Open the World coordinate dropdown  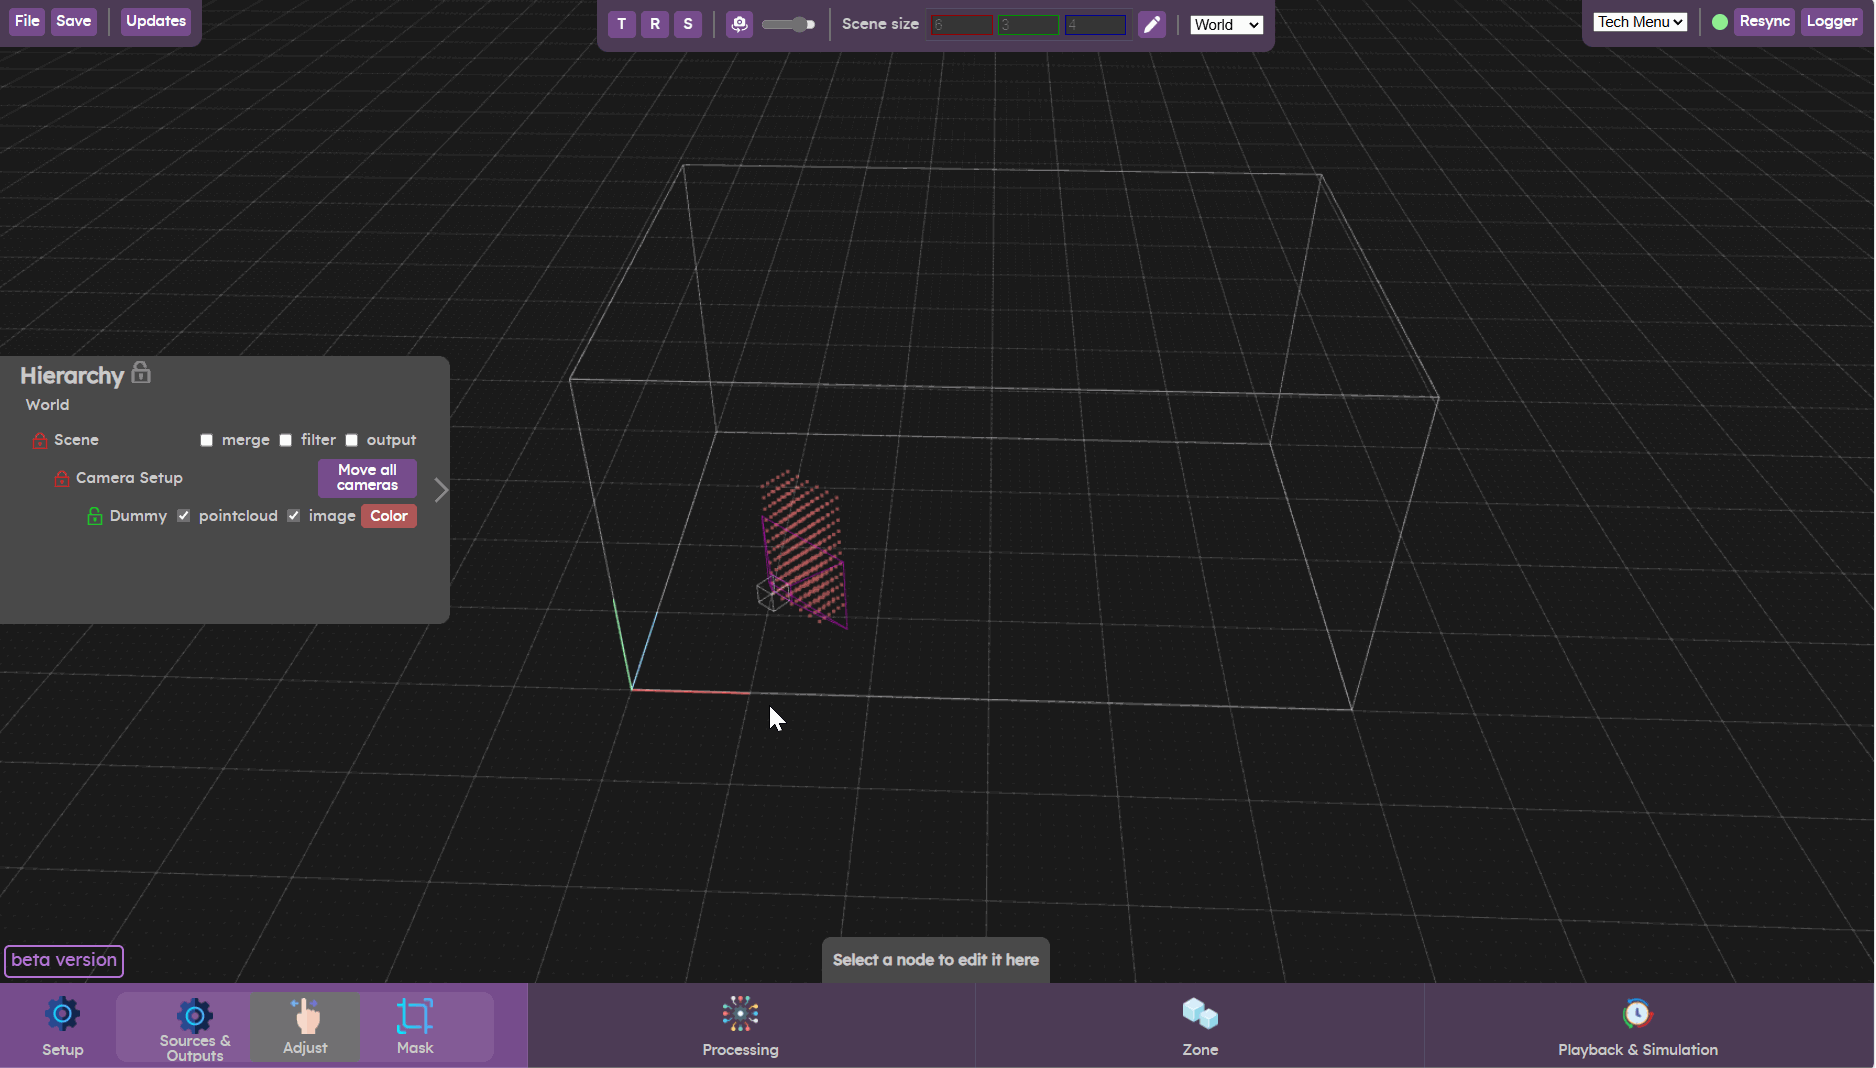pyautogui.click(x=1226, y=25)
